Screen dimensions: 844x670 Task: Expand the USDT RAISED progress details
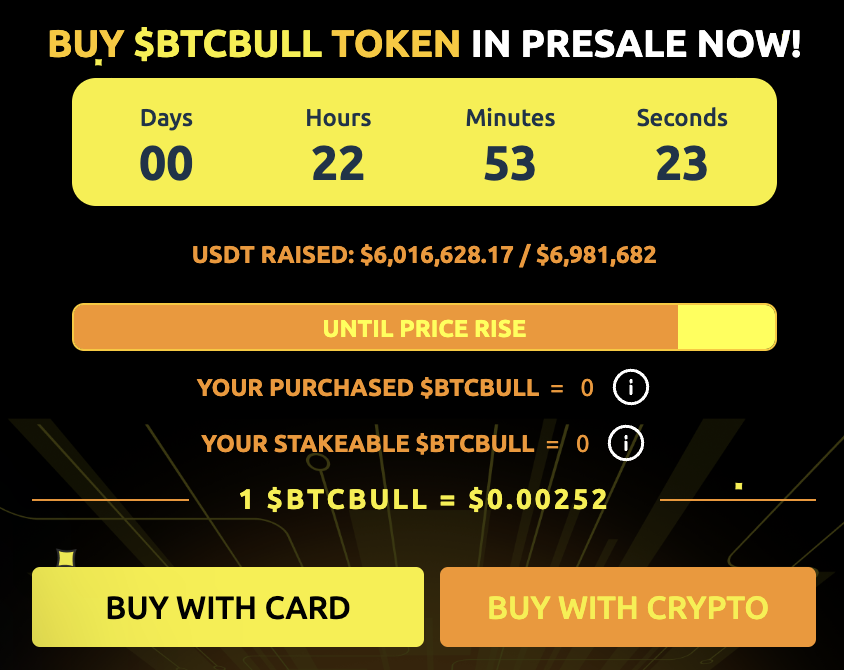pyautogui.click(x=422, y=255)
